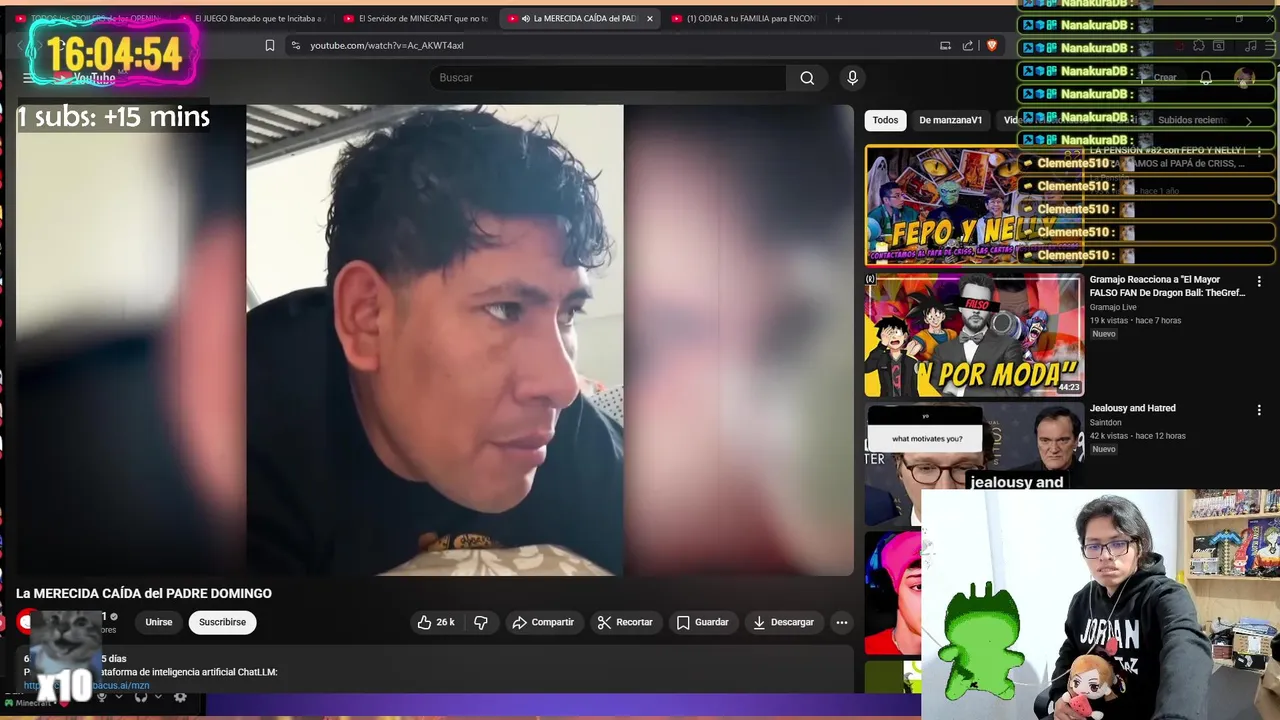Activate voice search microphone icon
The width and height of the screenshot is (1280, 720).
coord(852,78)
